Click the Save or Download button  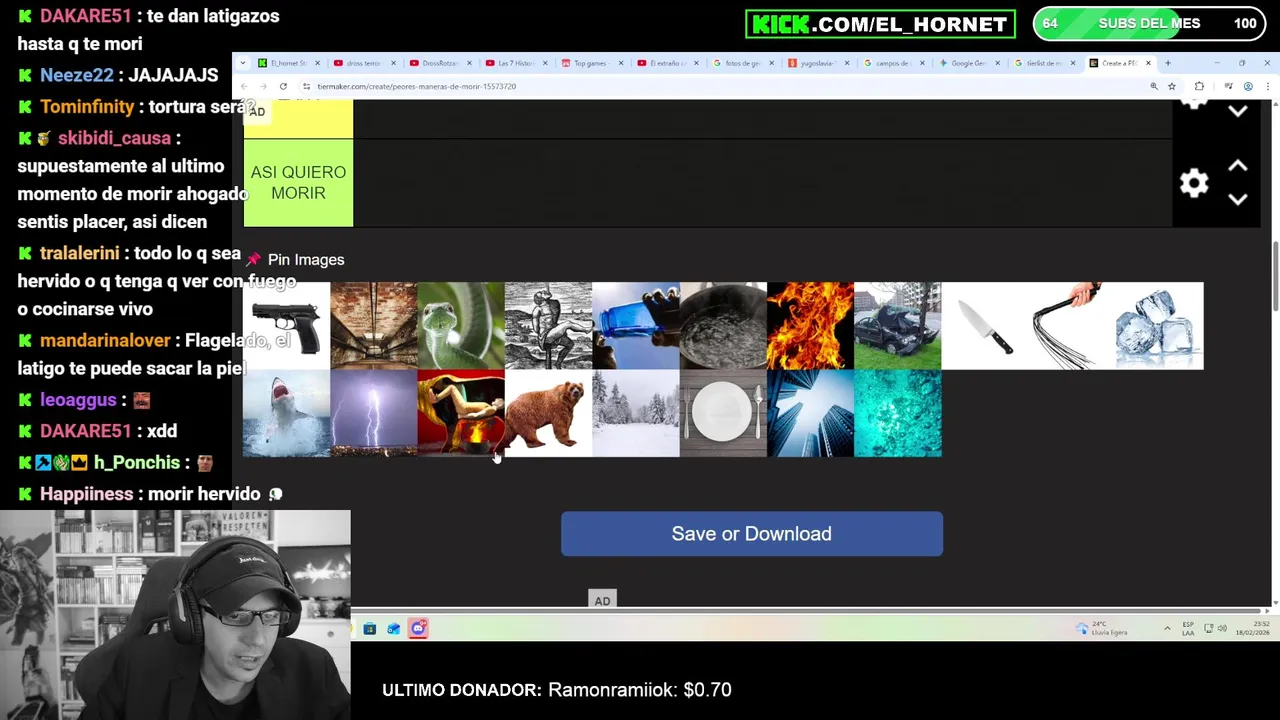[752, 534]
